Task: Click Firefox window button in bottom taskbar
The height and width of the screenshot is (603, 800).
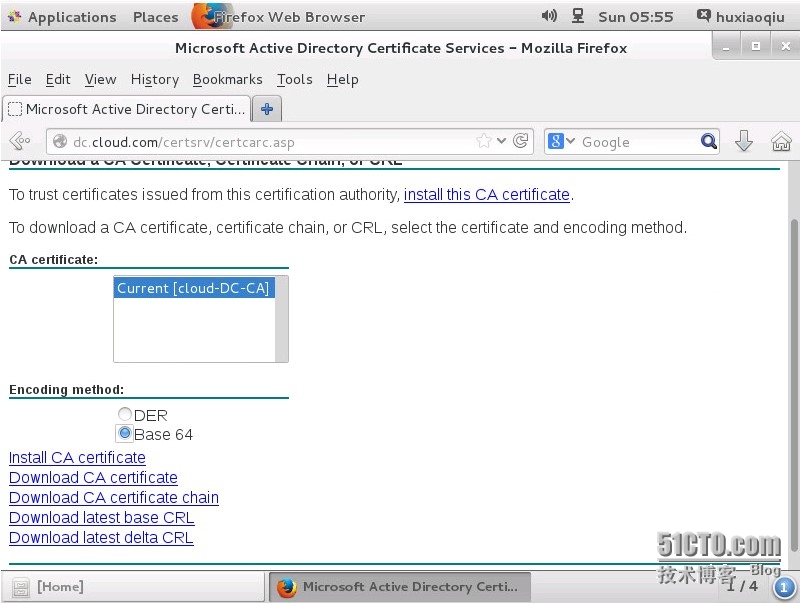Action: [x=399, y=587]
